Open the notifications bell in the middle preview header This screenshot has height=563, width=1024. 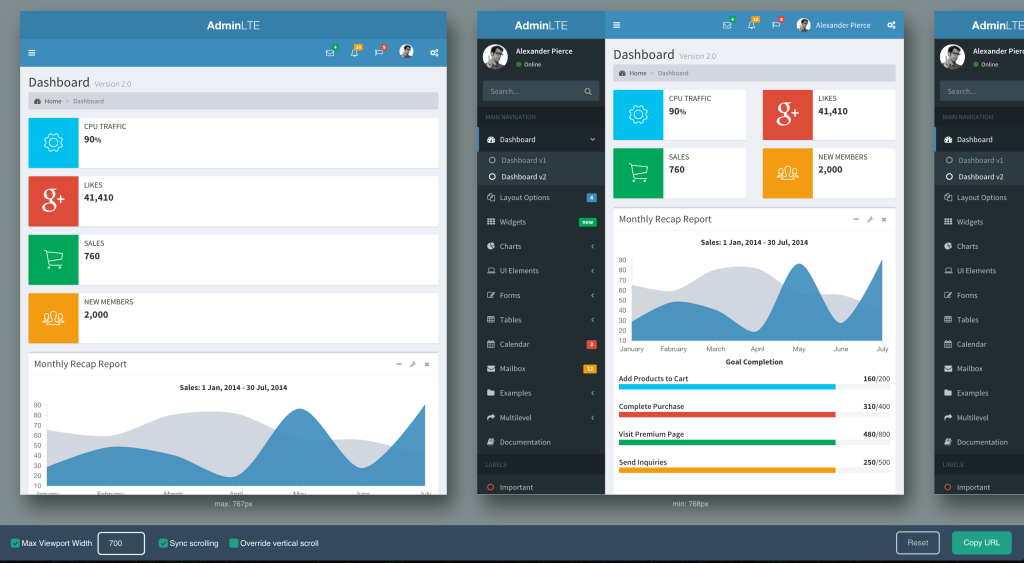[x=752, y=25]
